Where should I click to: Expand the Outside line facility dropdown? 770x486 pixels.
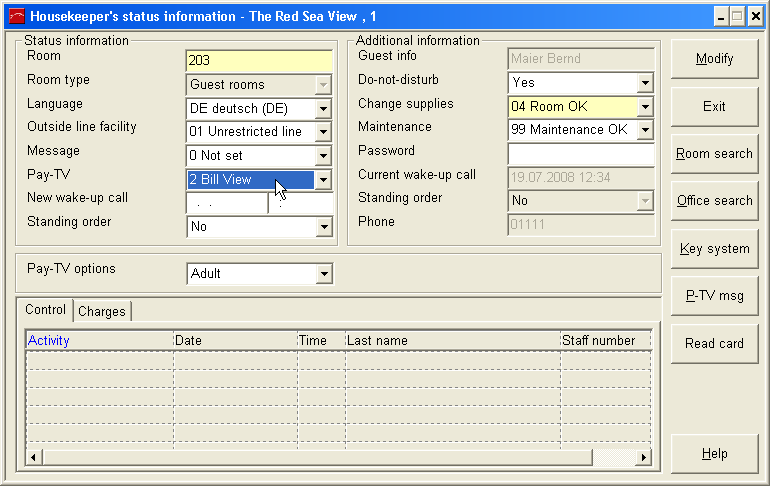pos(323,132)
